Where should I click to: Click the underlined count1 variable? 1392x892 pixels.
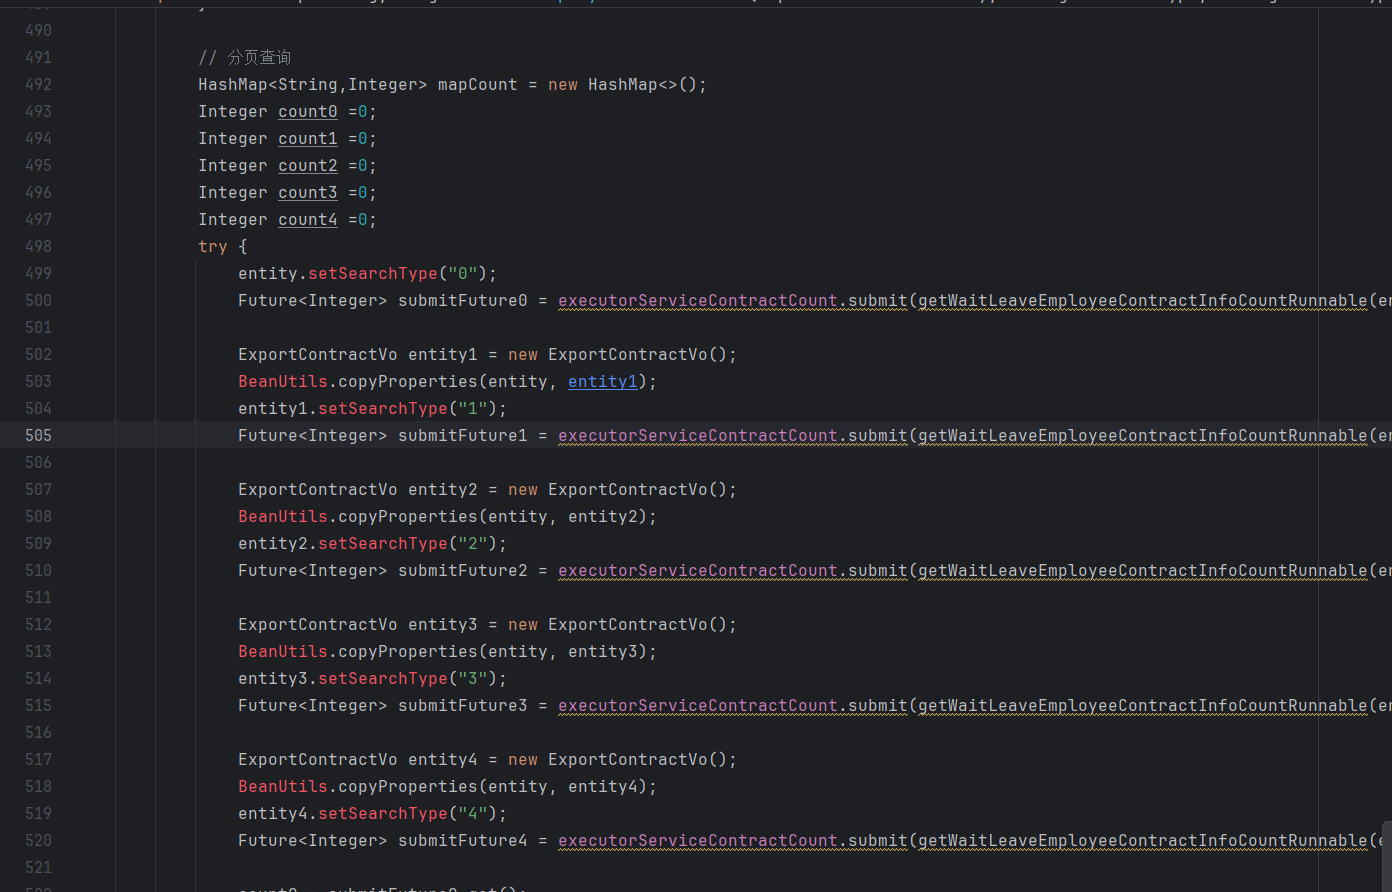[x=308, y=138]
